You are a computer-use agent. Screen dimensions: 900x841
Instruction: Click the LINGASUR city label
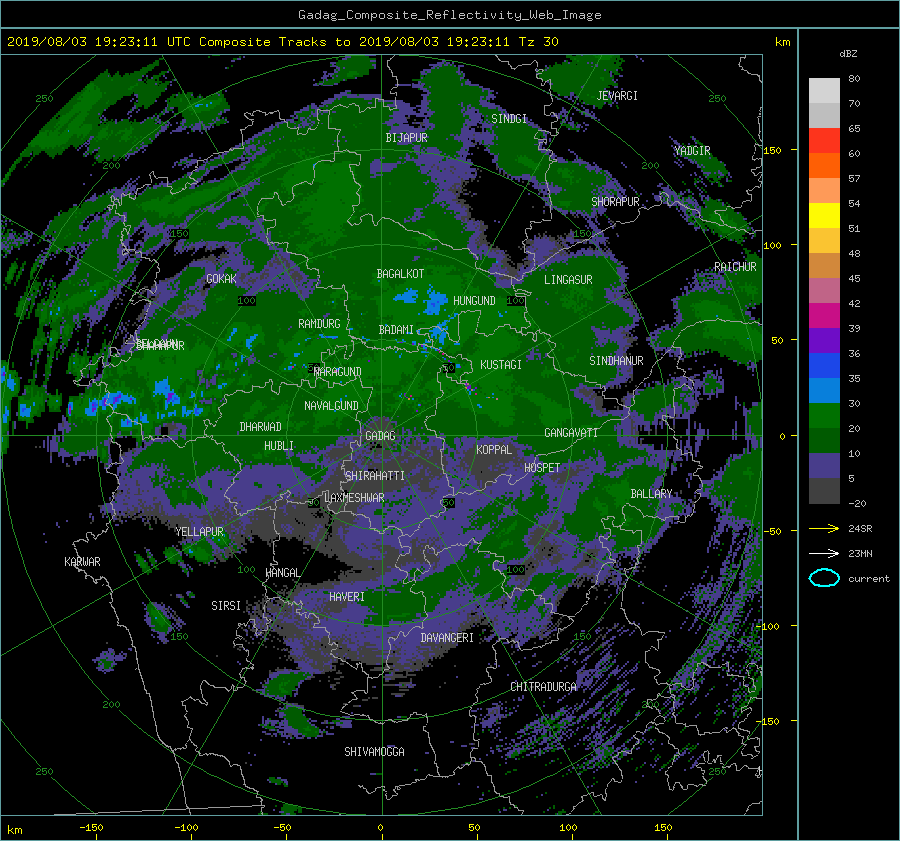pos(568,280)
